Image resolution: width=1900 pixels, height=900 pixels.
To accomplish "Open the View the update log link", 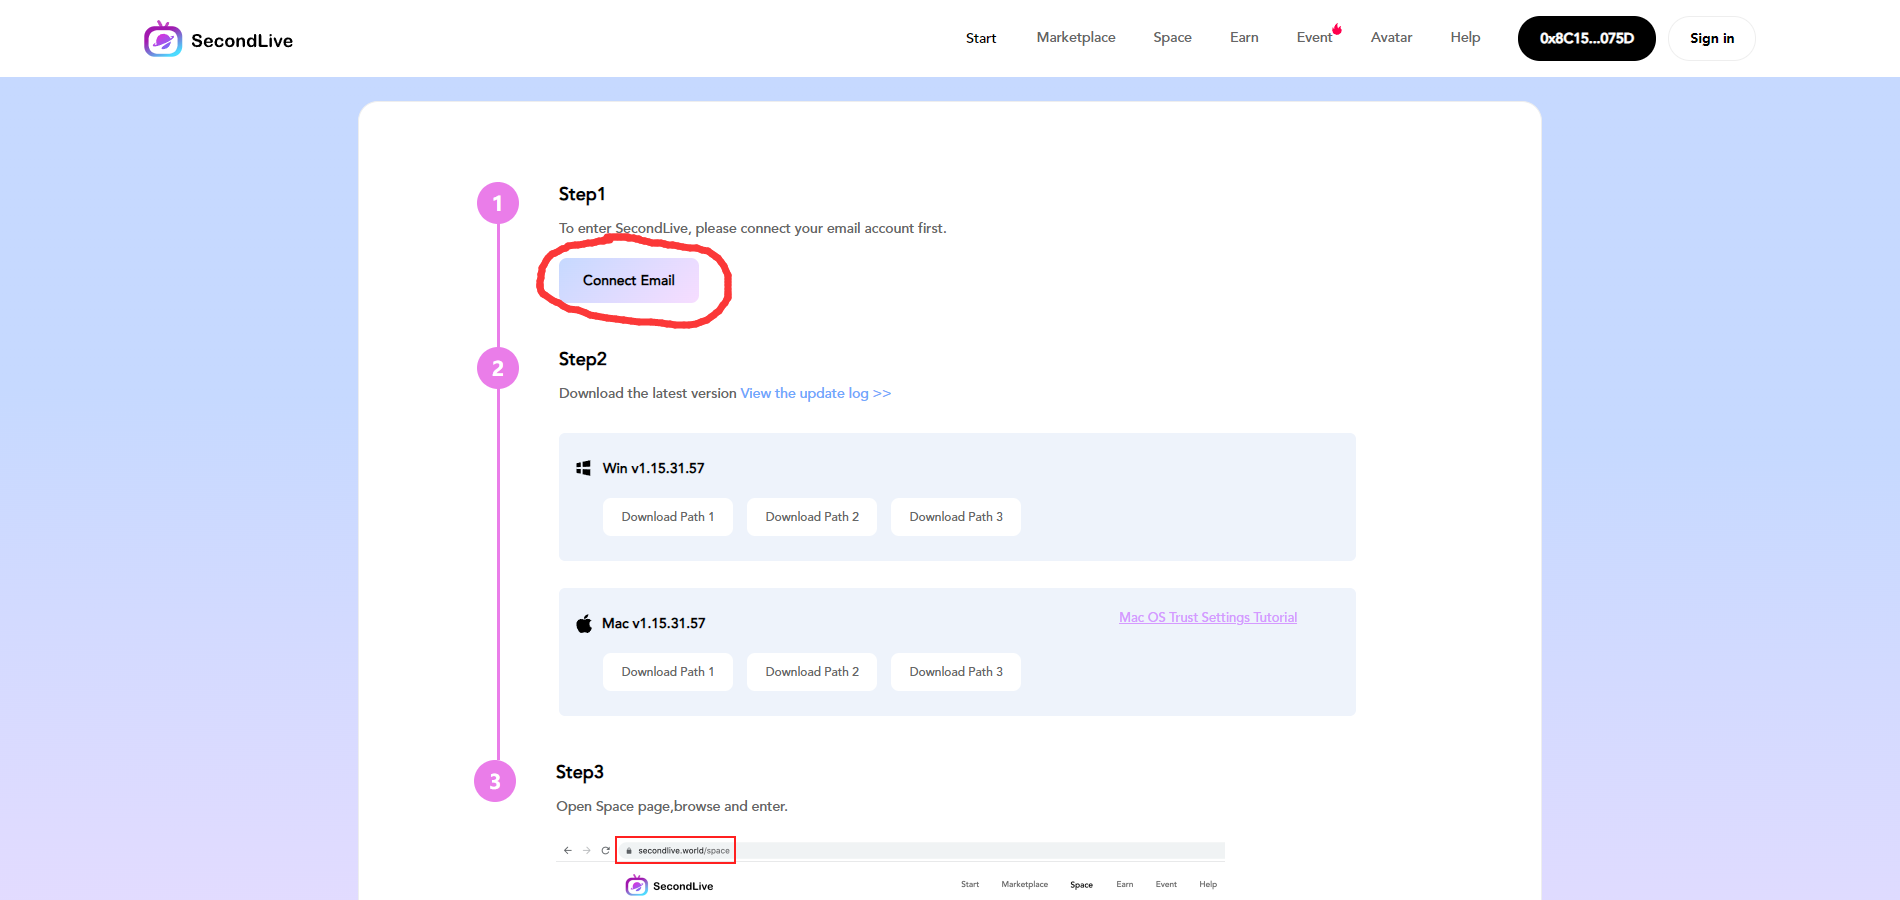I will [x=815, y=394].
